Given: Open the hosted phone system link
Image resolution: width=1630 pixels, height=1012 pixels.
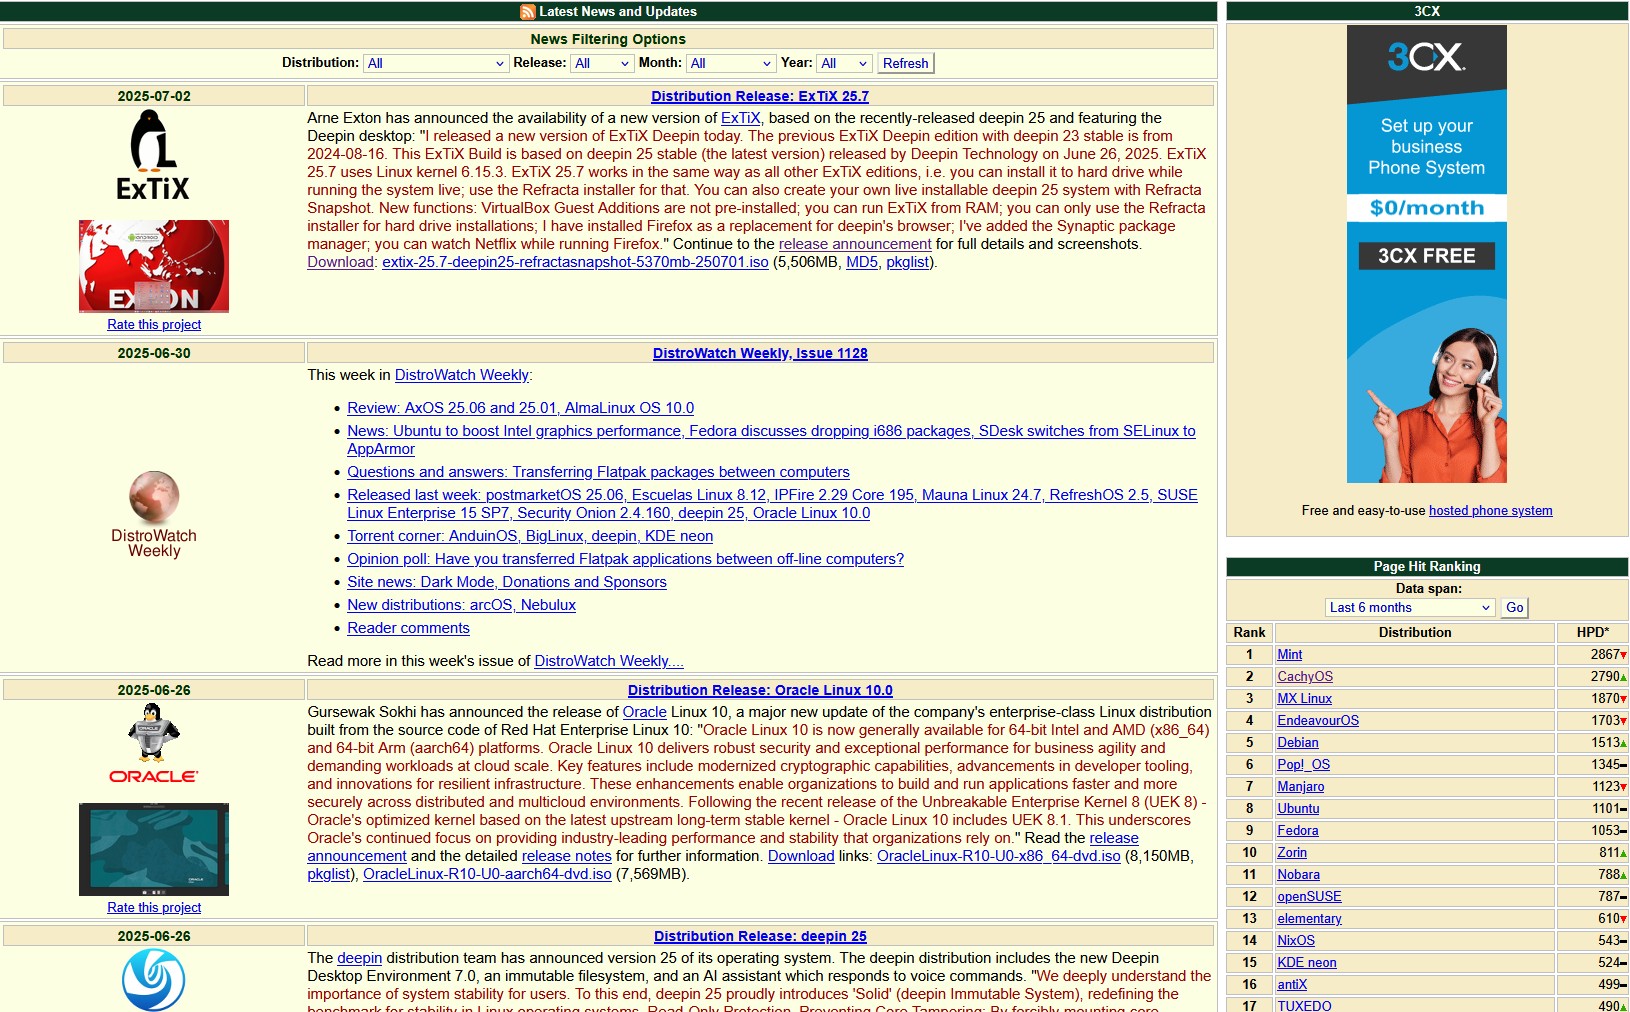Looking at the screenshot, I should [x=1490, y=511].
